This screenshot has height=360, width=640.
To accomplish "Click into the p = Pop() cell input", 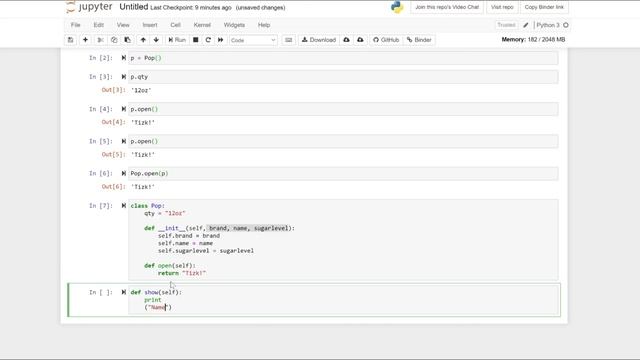I will (343, 58).
